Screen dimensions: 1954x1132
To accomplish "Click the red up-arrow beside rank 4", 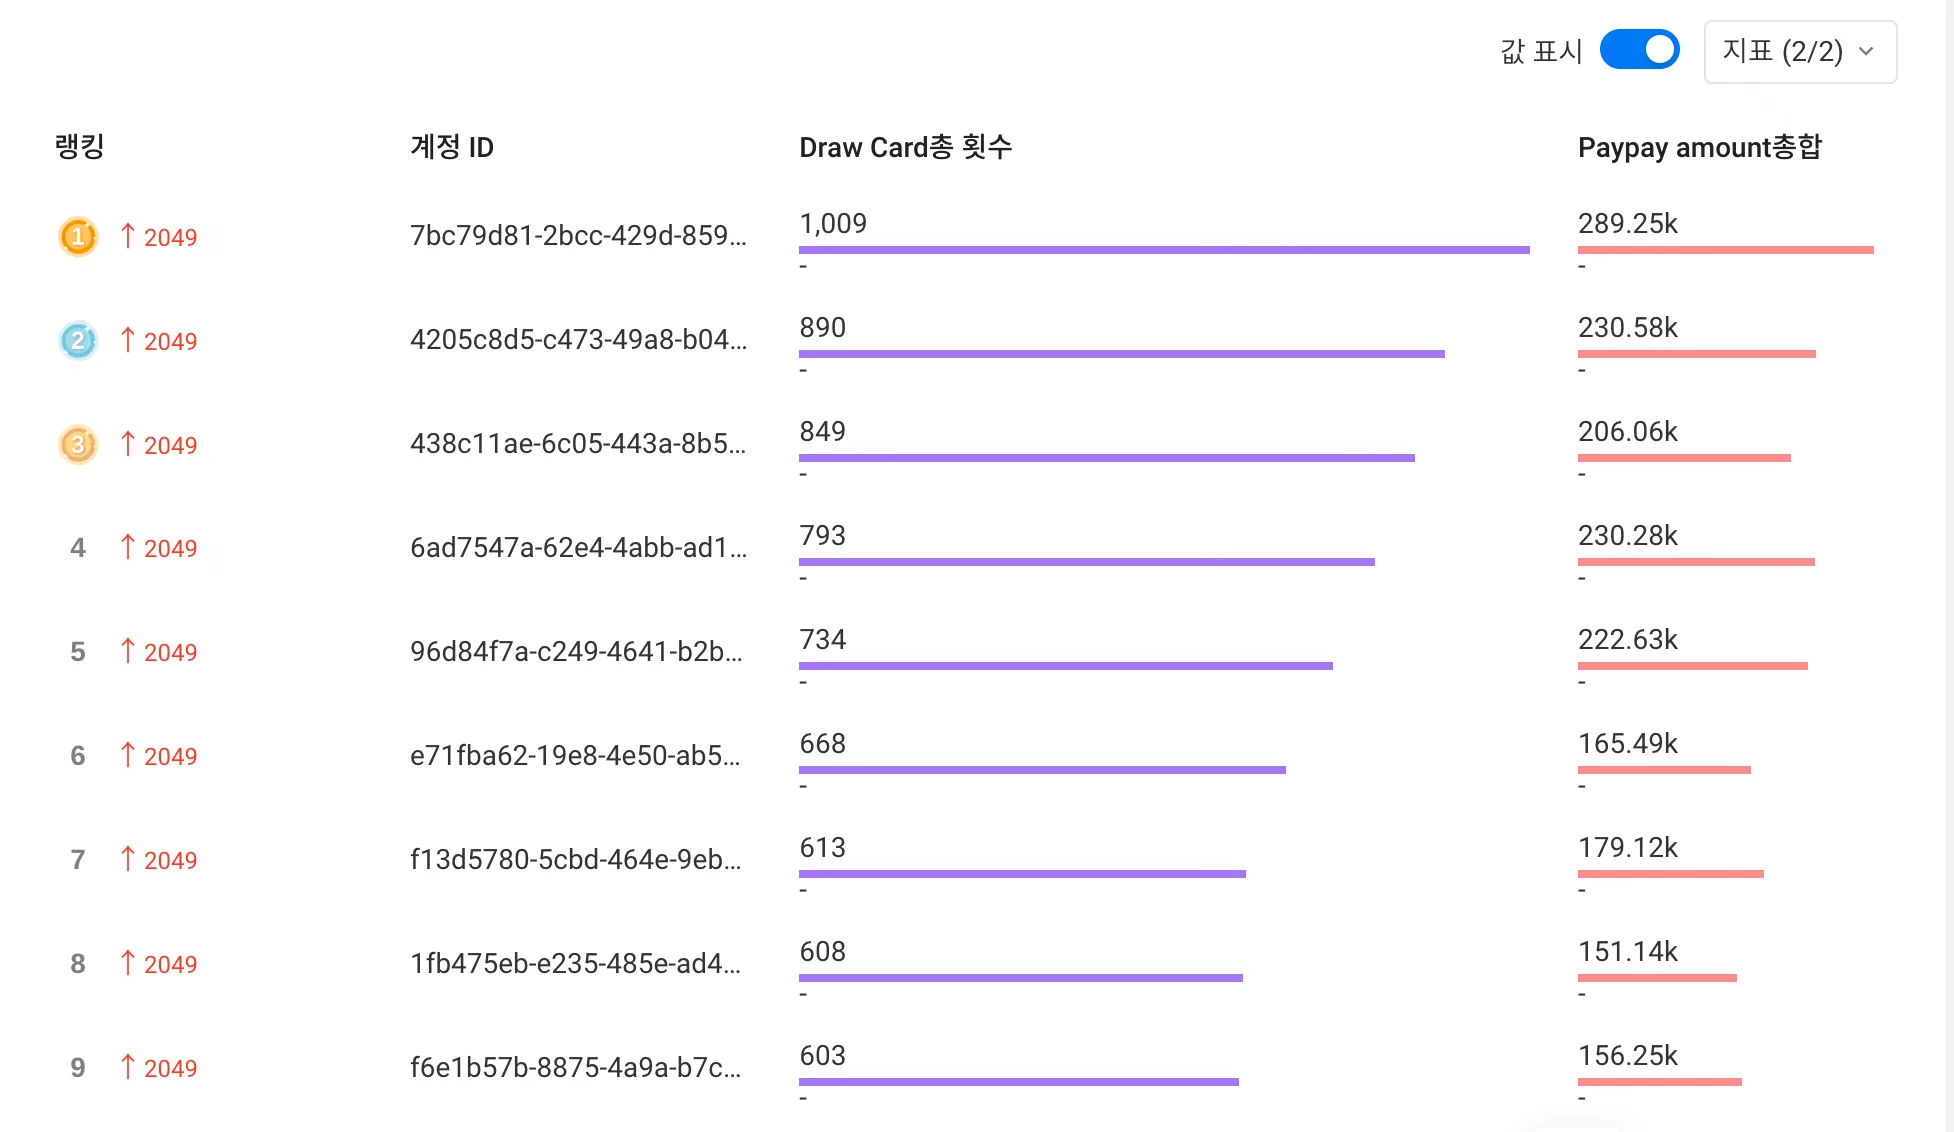I will (127, 547).
